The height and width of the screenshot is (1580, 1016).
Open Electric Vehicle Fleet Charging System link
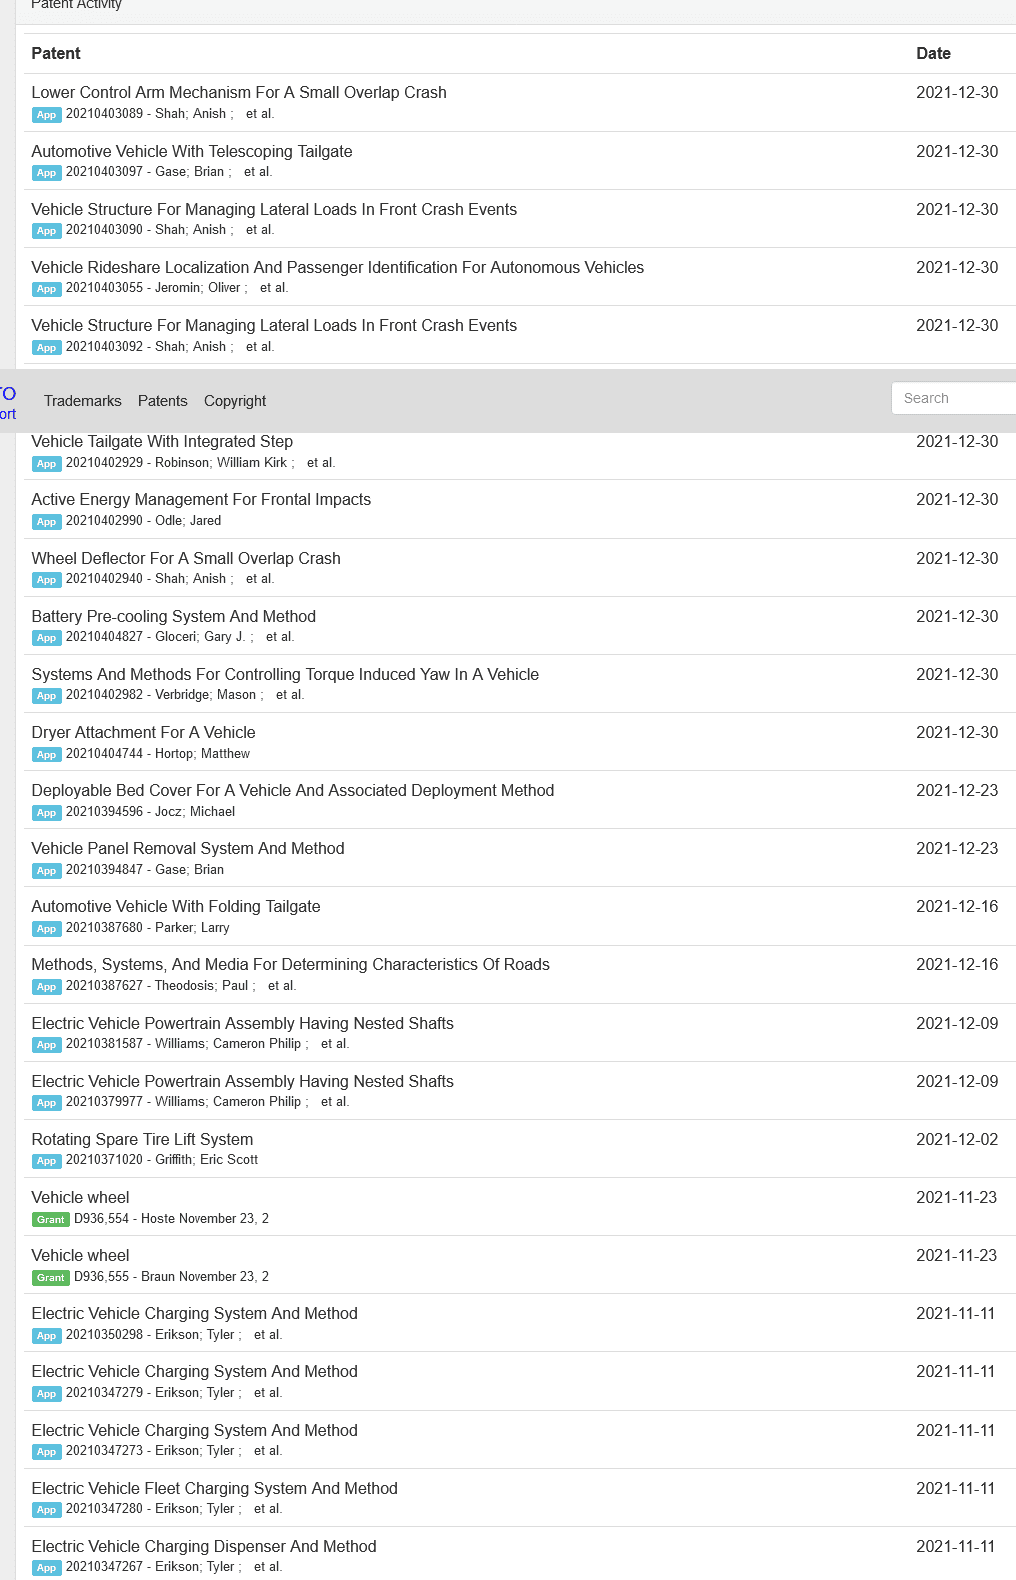pyautogui.click(x=215, y=1488)
